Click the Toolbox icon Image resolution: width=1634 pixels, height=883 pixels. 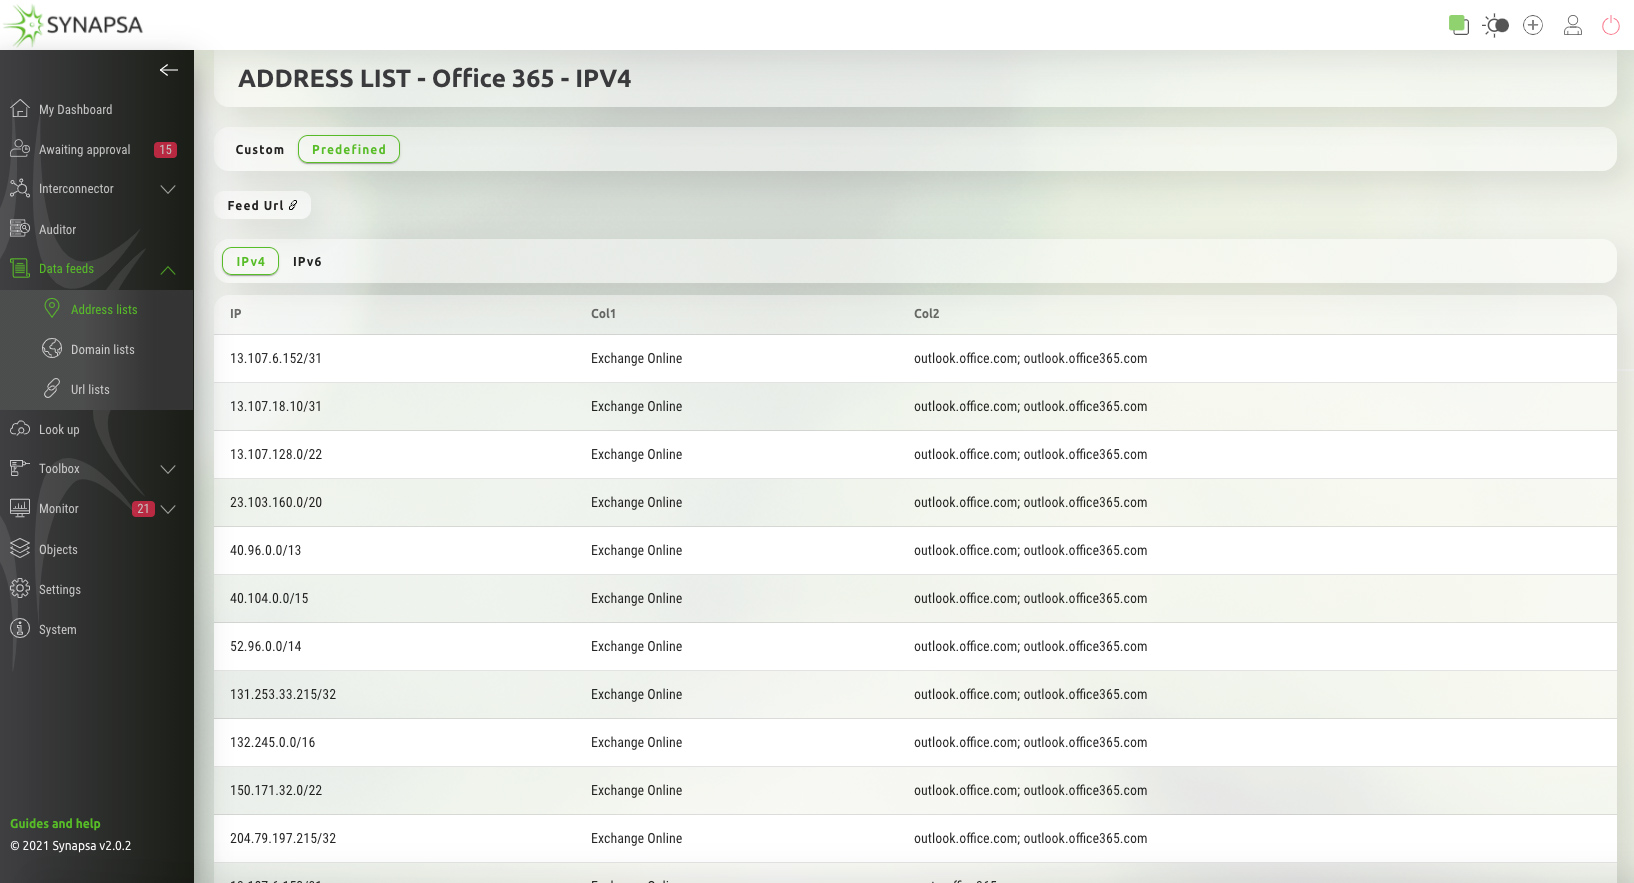tap(19, 468)
